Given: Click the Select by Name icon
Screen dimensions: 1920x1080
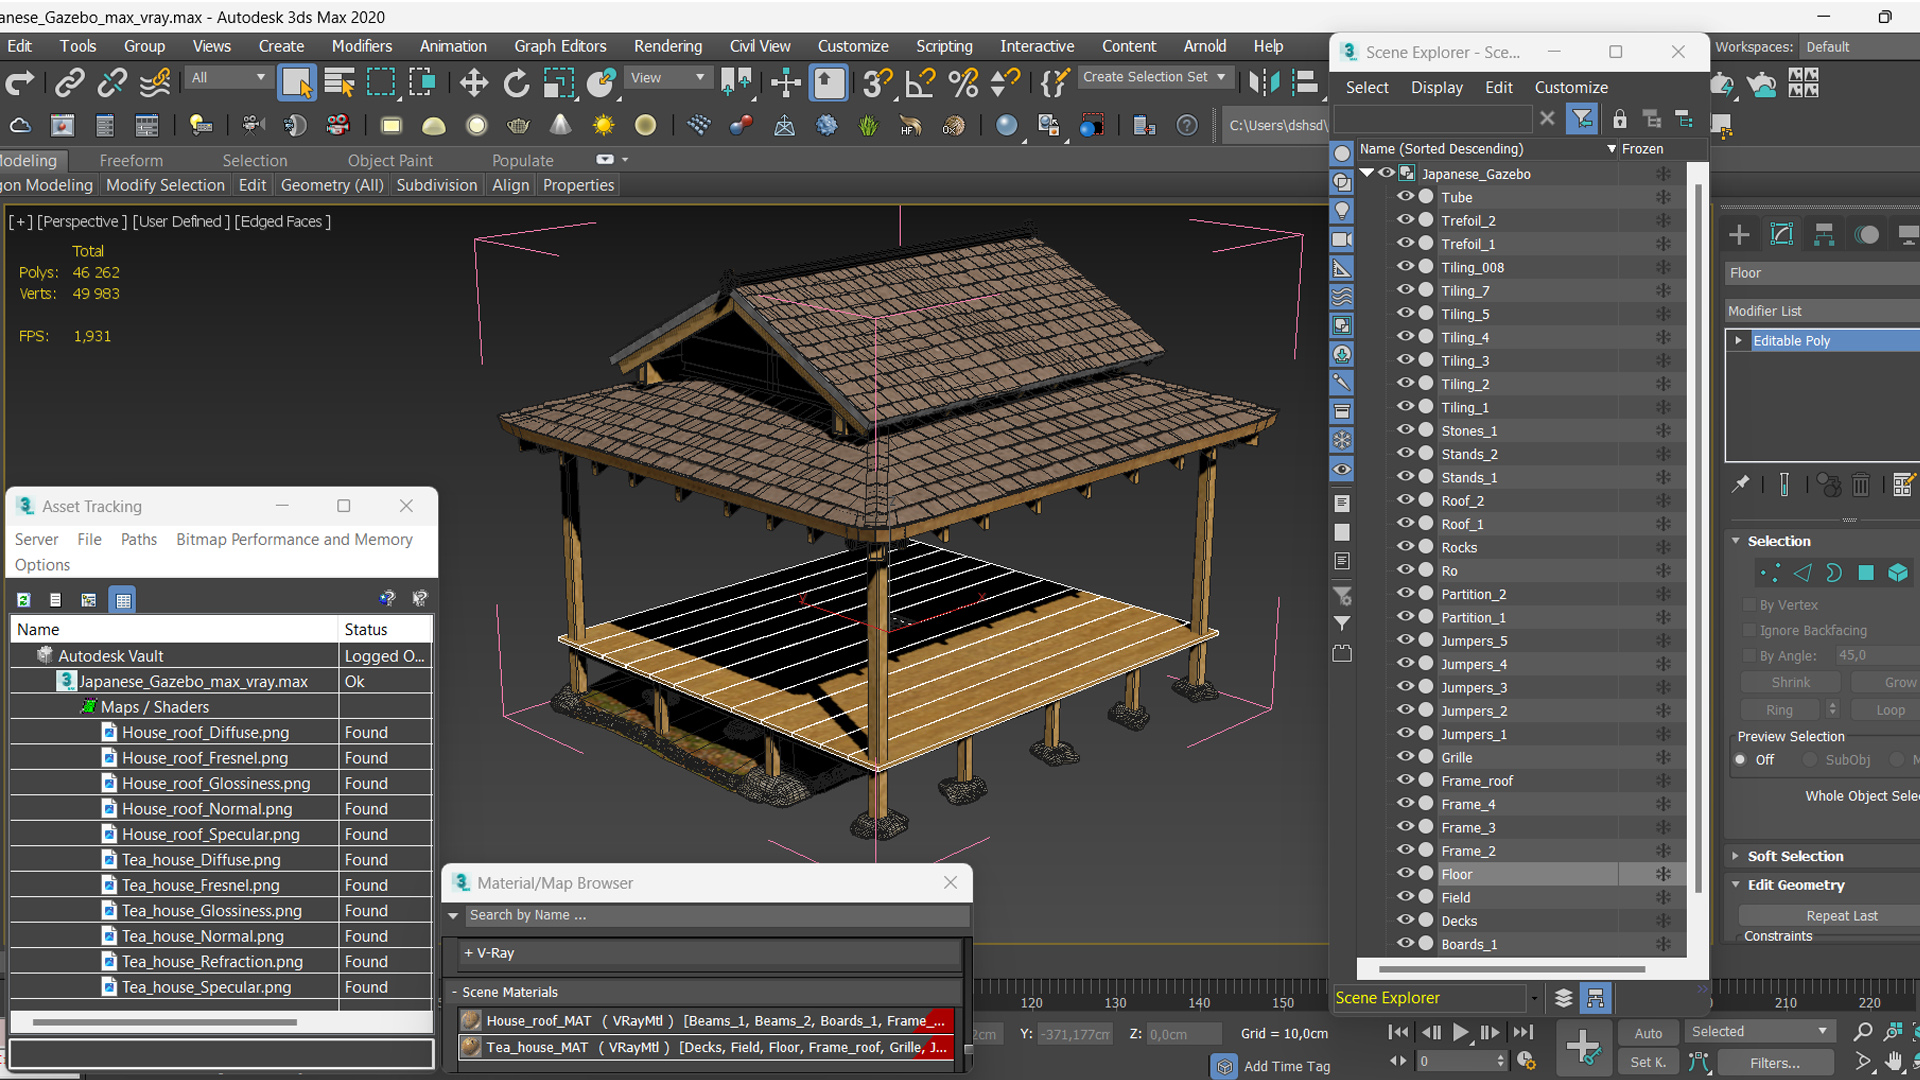Looking at the screenshot, I should [x=340, y=83].
